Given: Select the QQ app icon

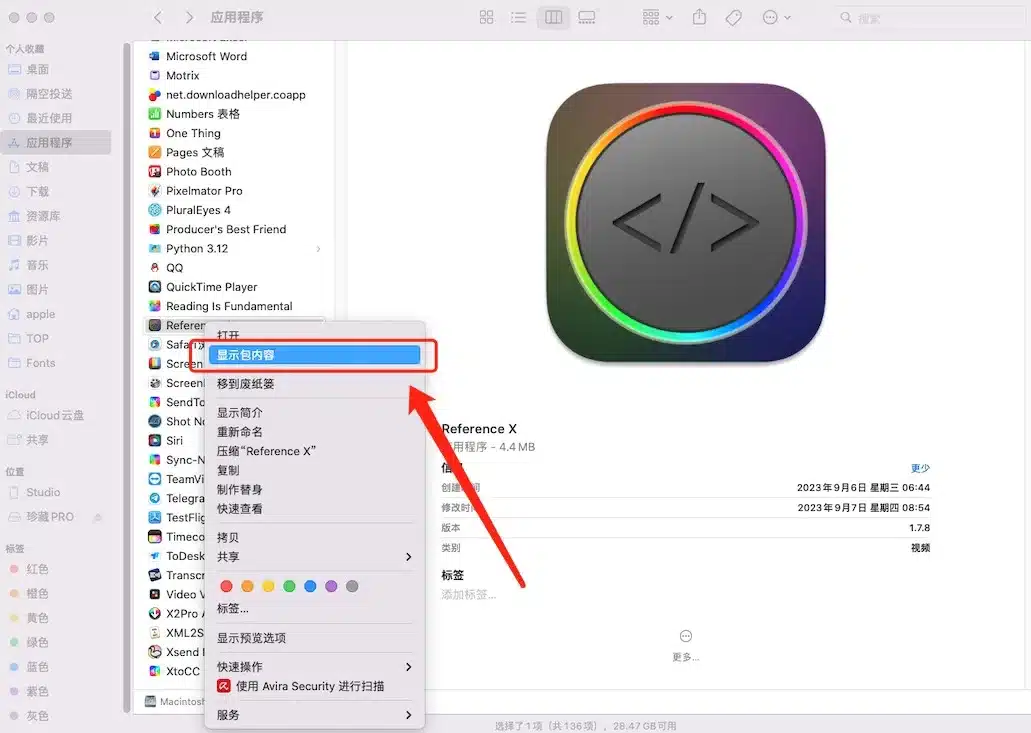Looking at the screenshot, I should click(x=155, y=268).
